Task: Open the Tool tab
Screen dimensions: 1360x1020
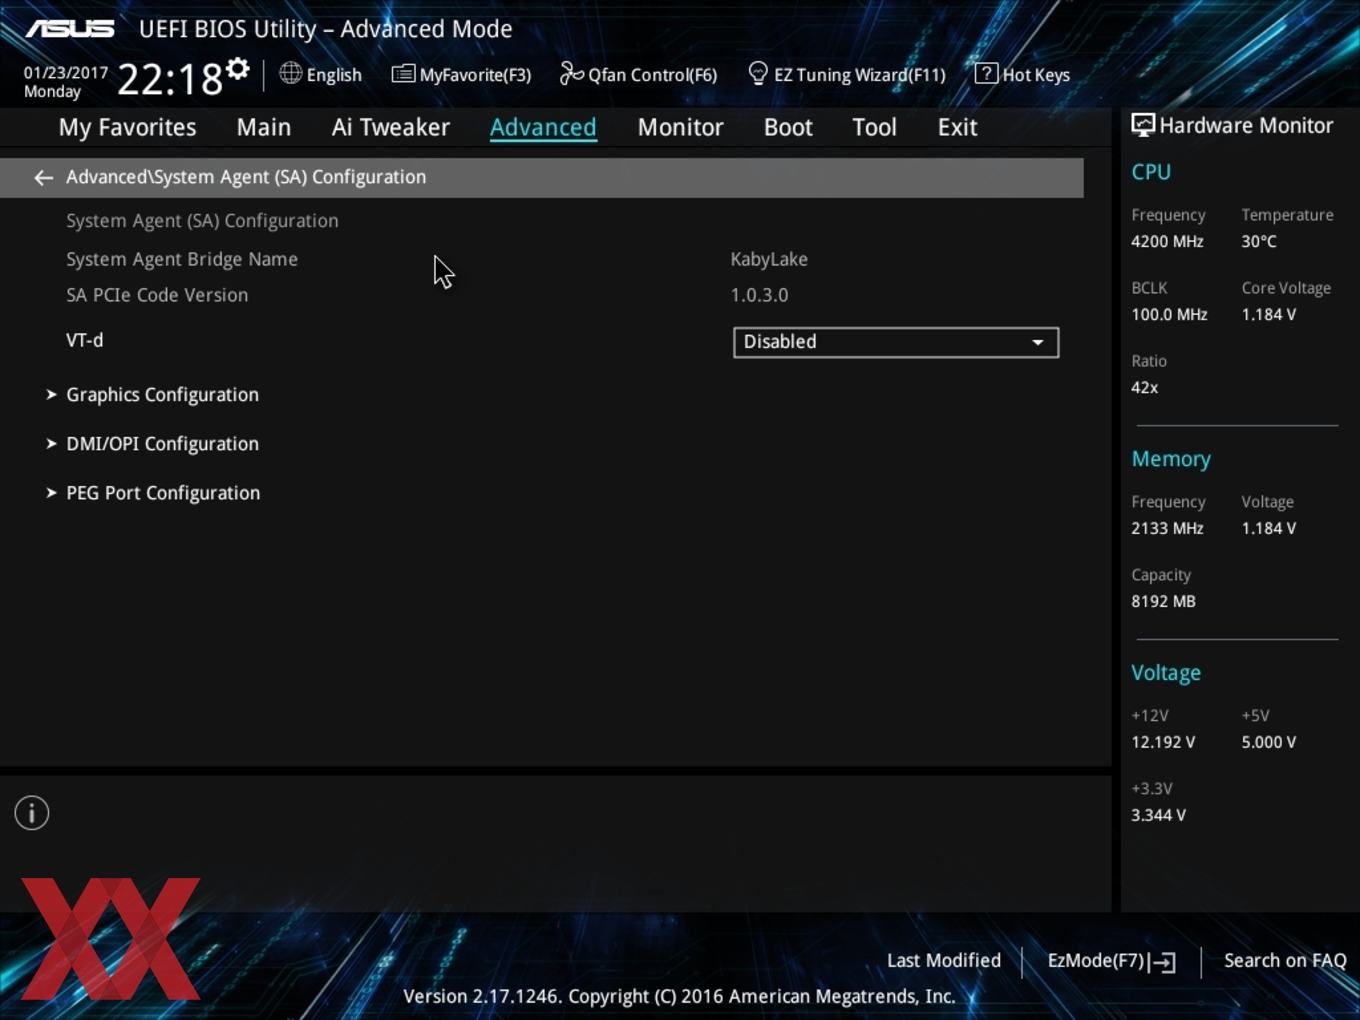Action: coord(874,128)
